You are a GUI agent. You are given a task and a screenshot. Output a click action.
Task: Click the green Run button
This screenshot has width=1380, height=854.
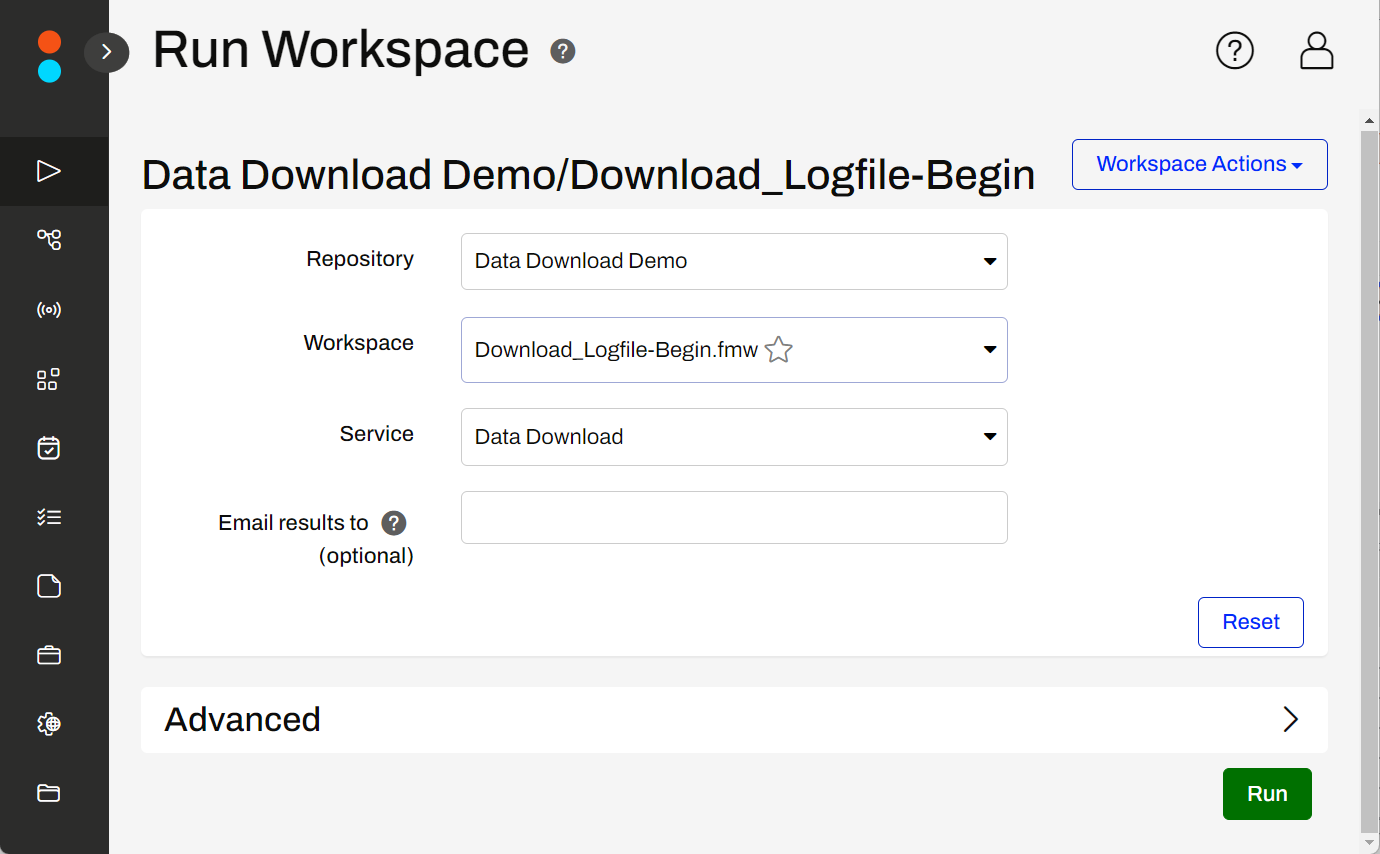[1266, 794]
